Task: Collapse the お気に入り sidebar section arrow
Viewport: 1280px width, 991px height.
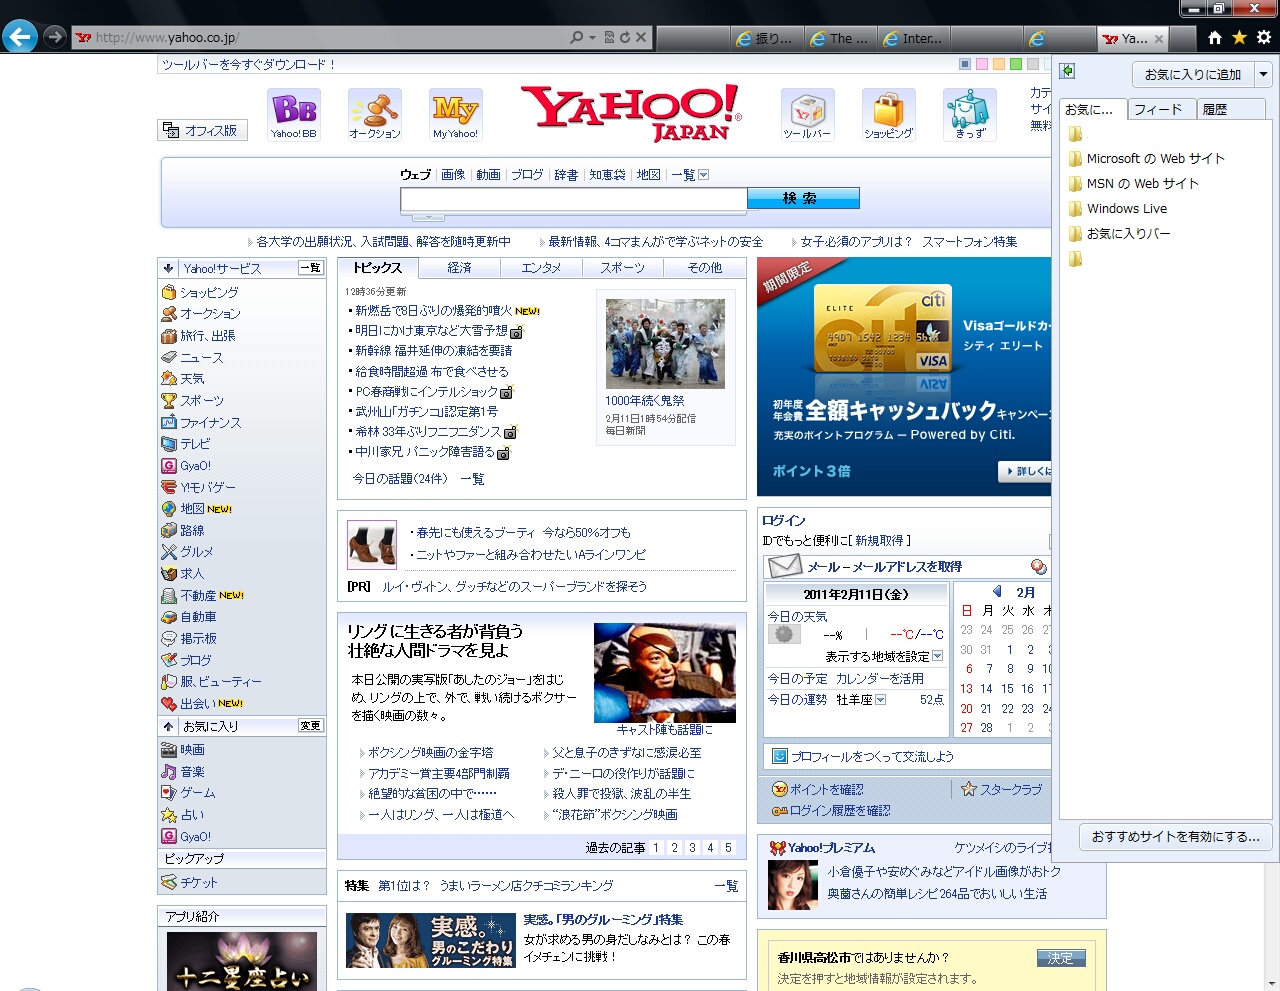Action: [169, 726]
